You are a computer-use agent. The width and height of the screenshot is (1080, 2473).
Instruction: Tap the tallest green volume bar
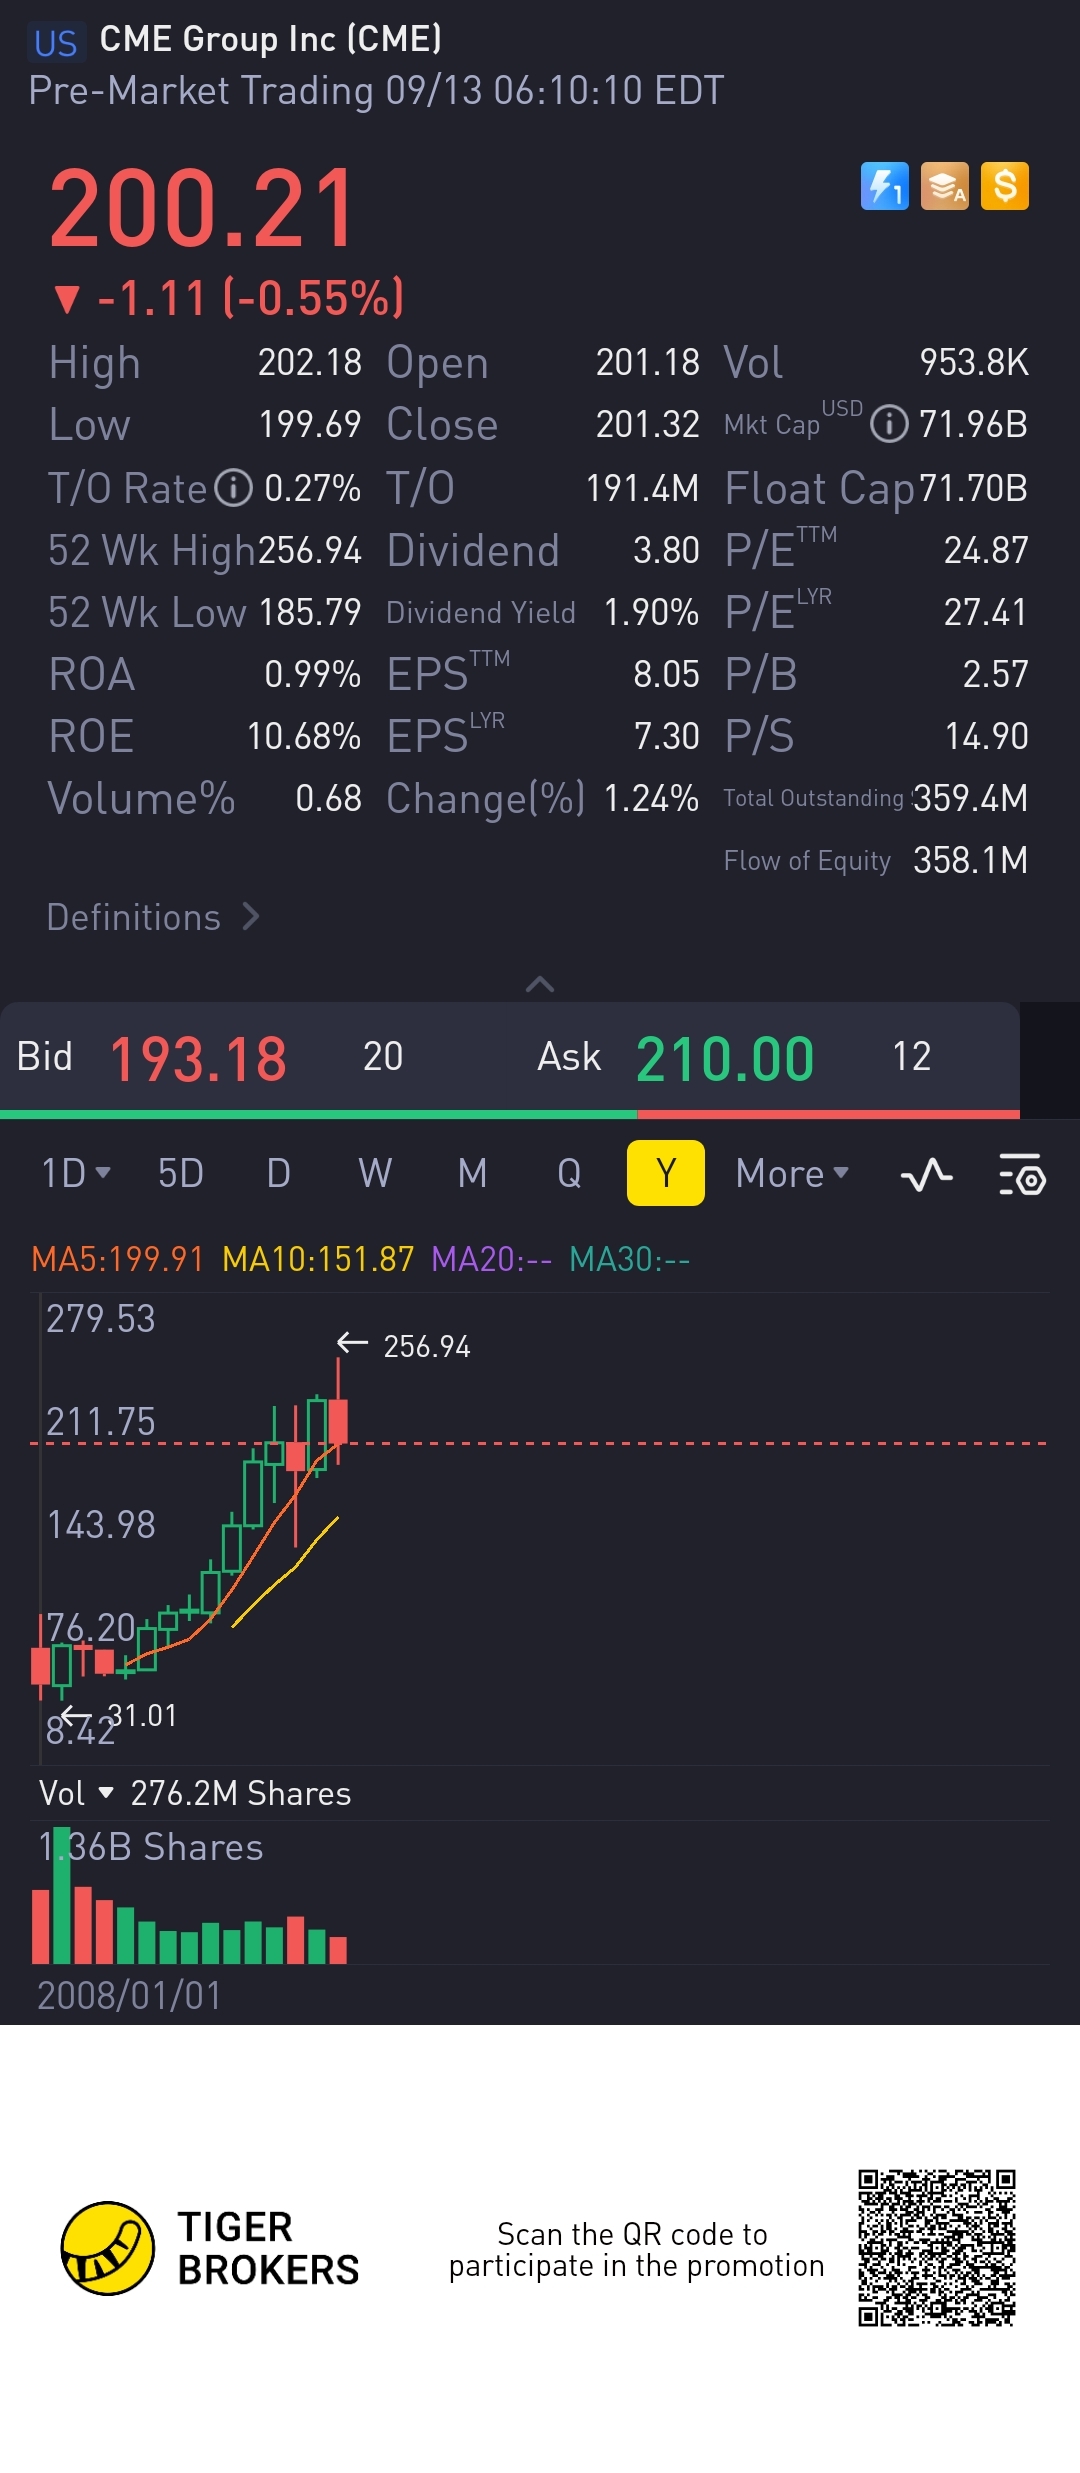tap(62, 1895)
